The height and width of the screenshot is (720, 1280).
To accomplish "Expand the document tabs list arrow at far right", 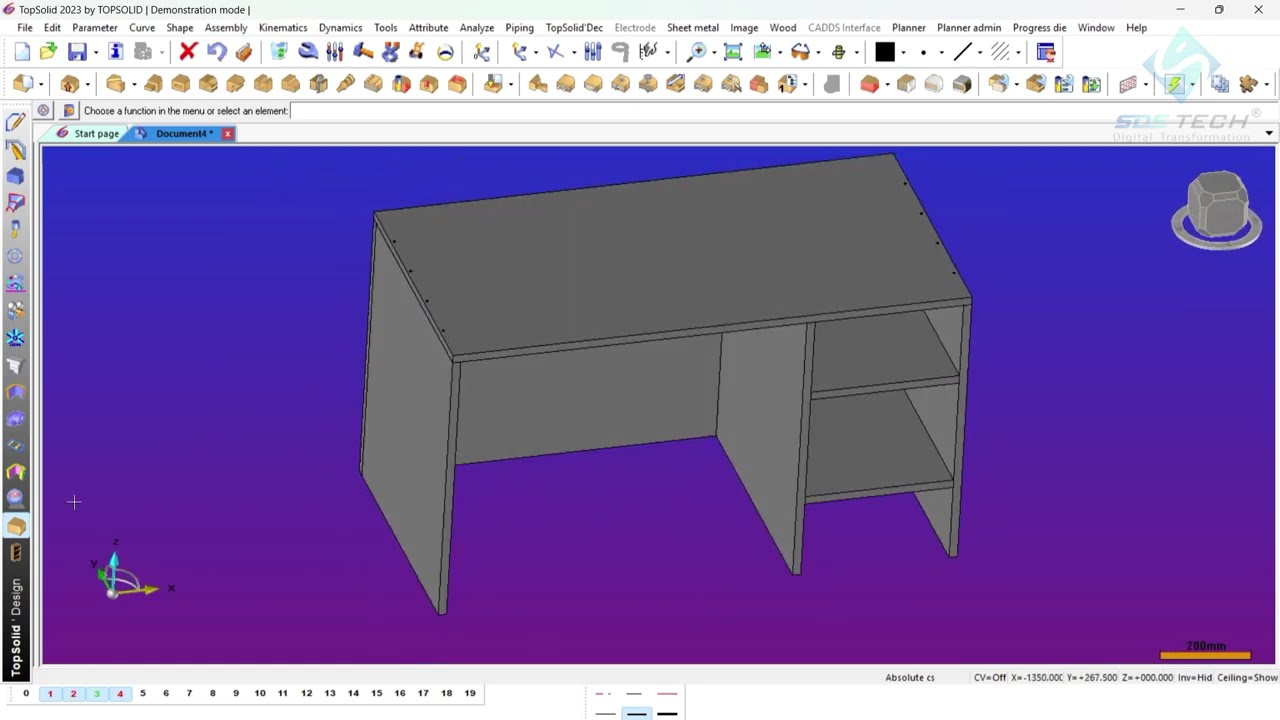I will (1269, 133).
